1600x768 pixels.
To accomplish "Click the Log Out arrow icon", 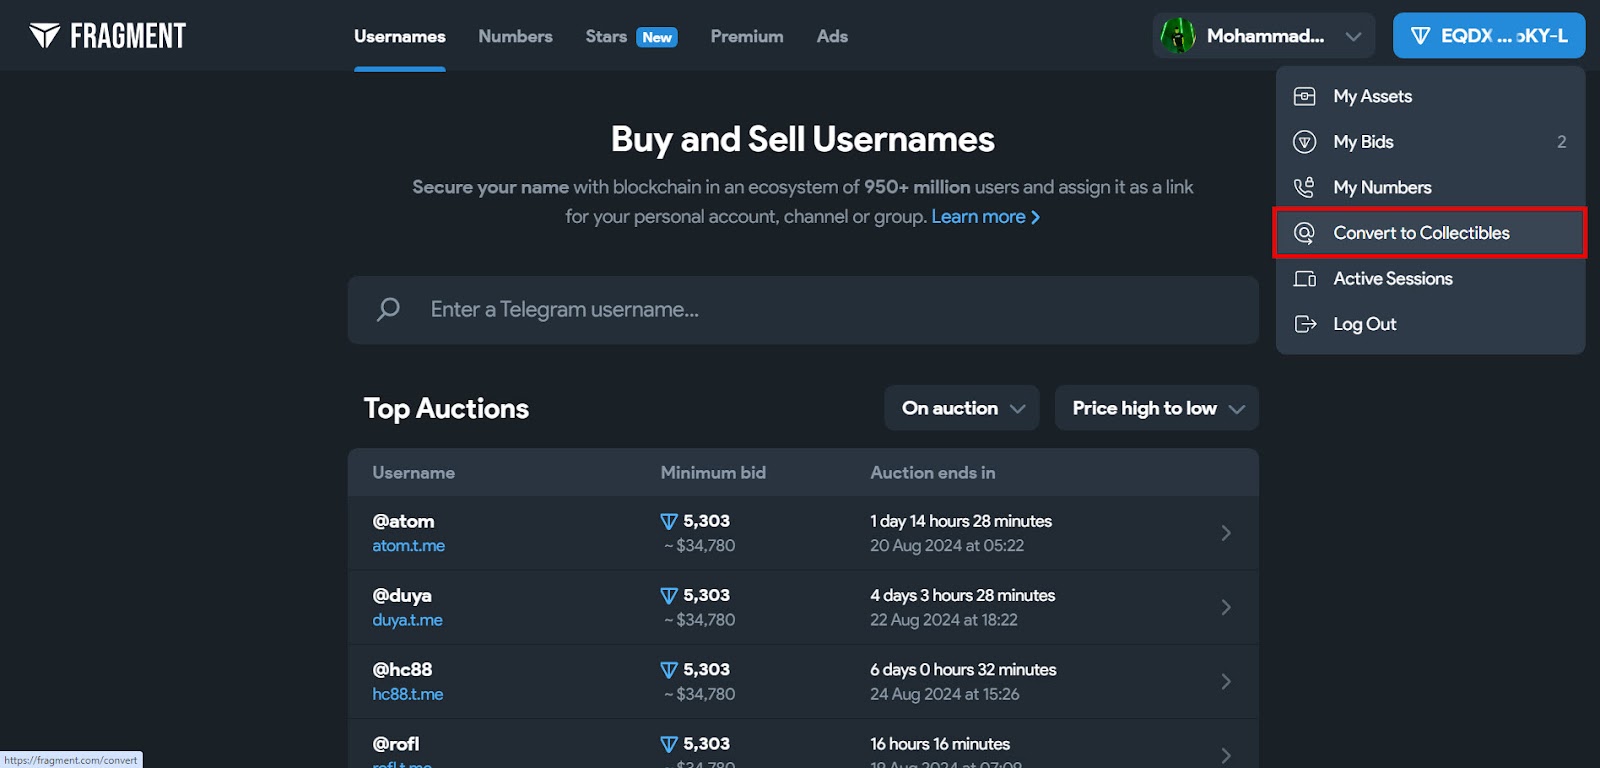I will pyautogui.click(x=1305, y=324).
